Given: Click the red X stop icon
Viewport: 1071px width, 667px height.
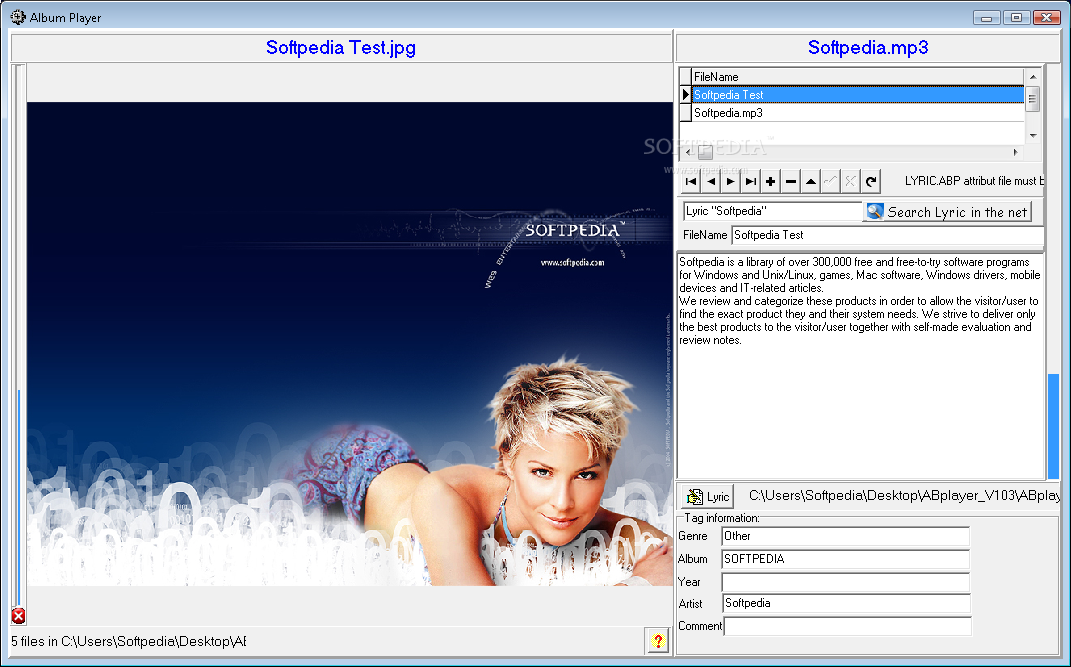Looking at the screenshot, I should click(18, 616).
